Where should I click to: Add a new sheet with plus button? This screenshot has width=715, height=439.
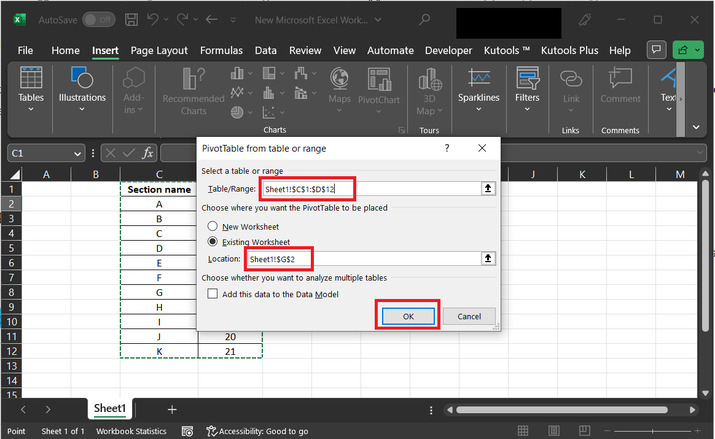point(172,409)
